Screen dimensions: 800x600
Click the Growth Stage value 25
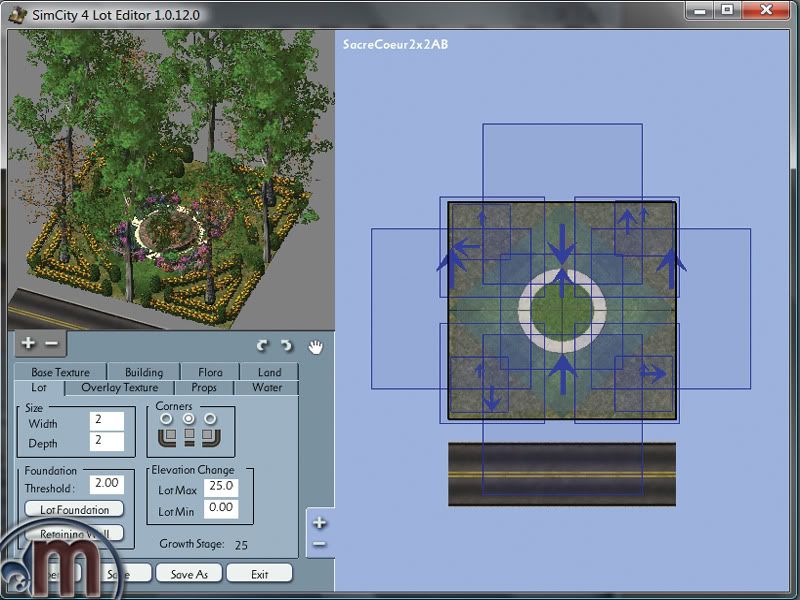(x=241, y=545)
